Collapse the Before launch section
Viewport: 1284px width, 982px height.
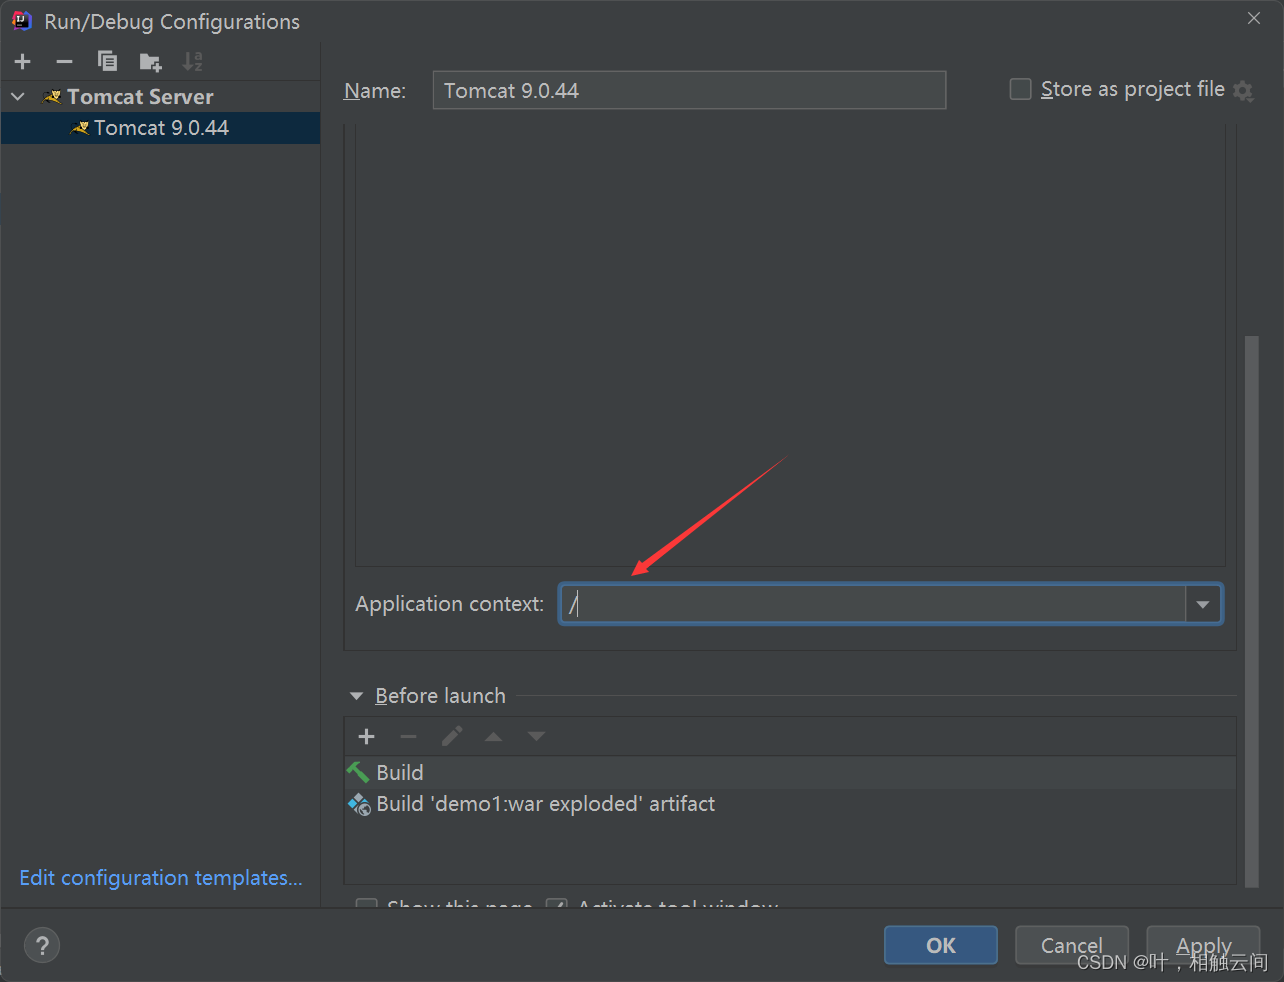pyautogui.click(x=356, y=696)
